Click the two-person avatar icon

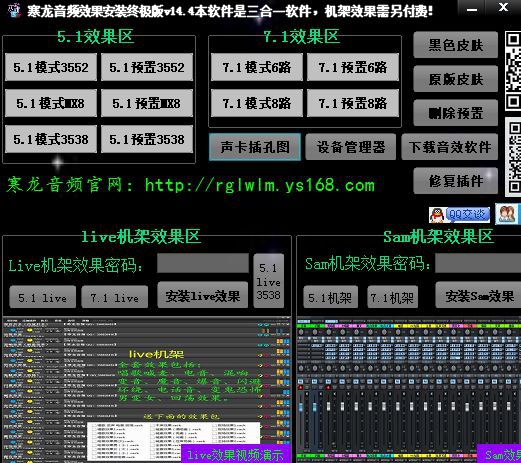click(x=507, y=214)
